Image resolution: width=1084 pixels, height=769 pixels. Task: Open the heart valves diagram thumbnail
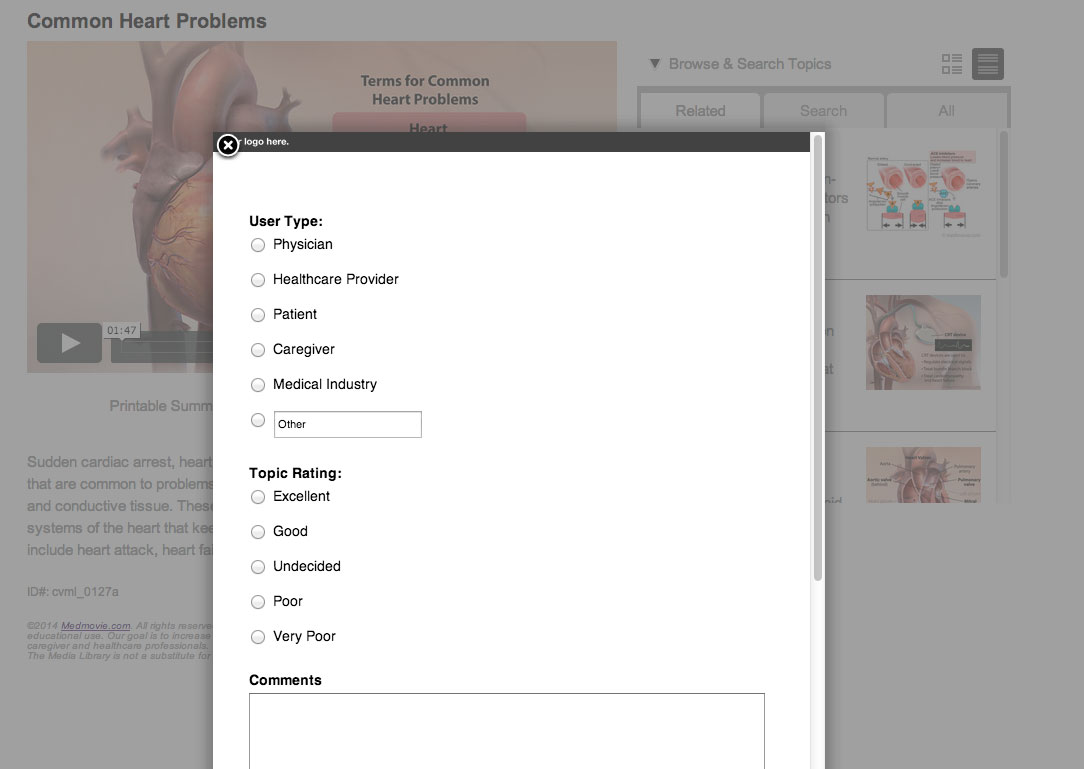point(923,475)
